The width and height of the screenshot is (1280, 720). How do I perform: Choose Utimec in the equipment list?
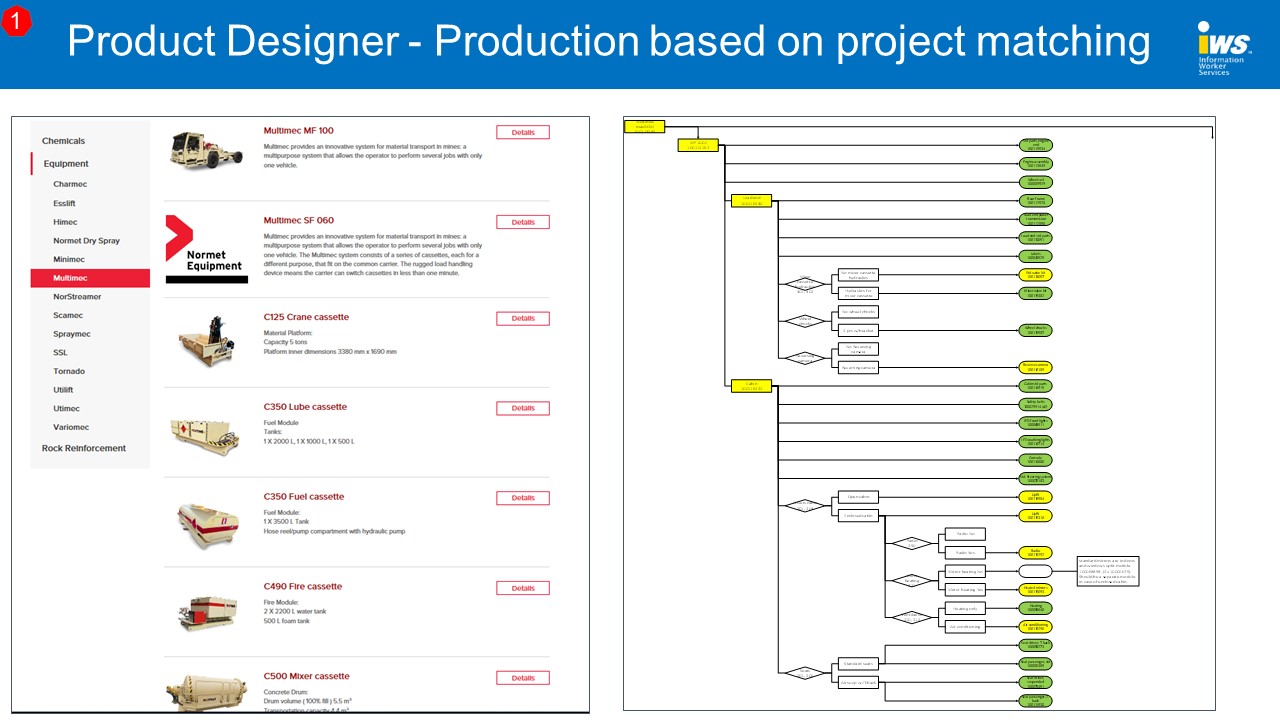[x=66, y=409]
